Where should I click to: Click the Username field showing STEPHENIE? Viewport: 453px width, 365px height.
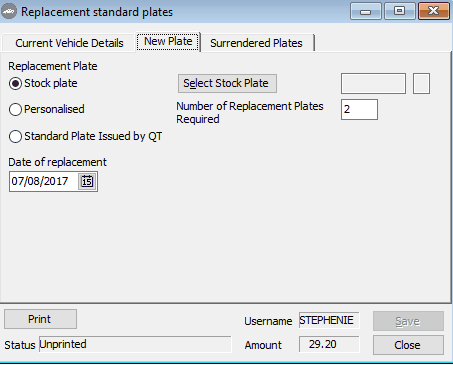(x=329, y=320)
